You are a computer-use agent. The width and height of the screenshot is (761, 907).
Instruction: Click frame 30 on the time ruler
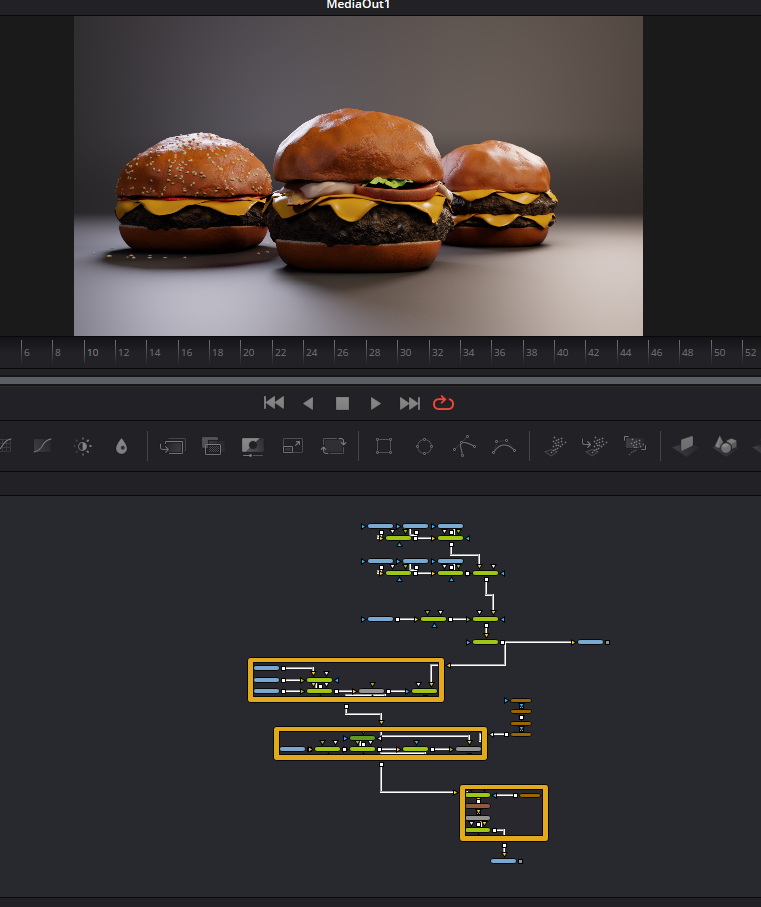coord(405,353)
